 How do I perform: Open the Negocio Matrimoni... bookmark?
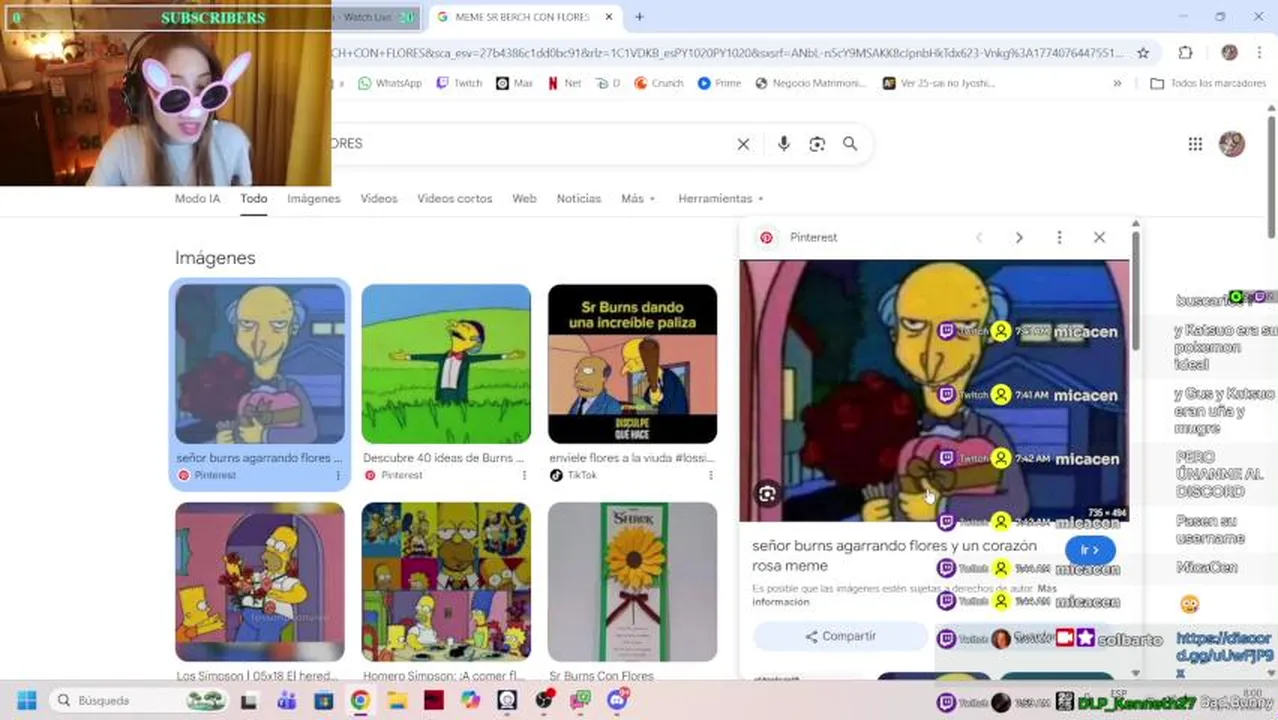[x=811, y=83]
